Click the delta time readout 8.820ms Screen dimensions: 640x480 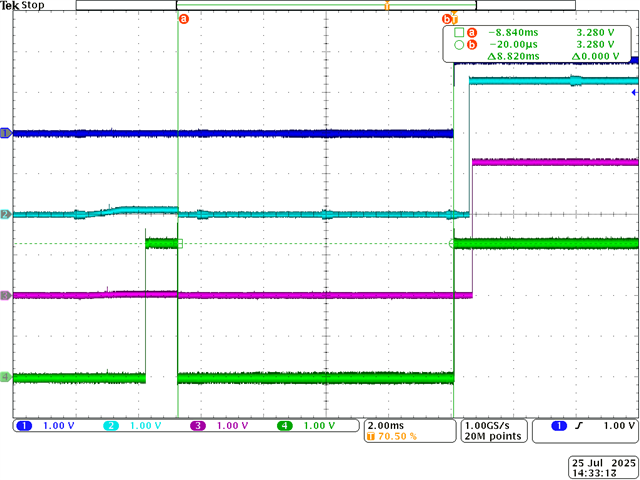click(513, 56)
